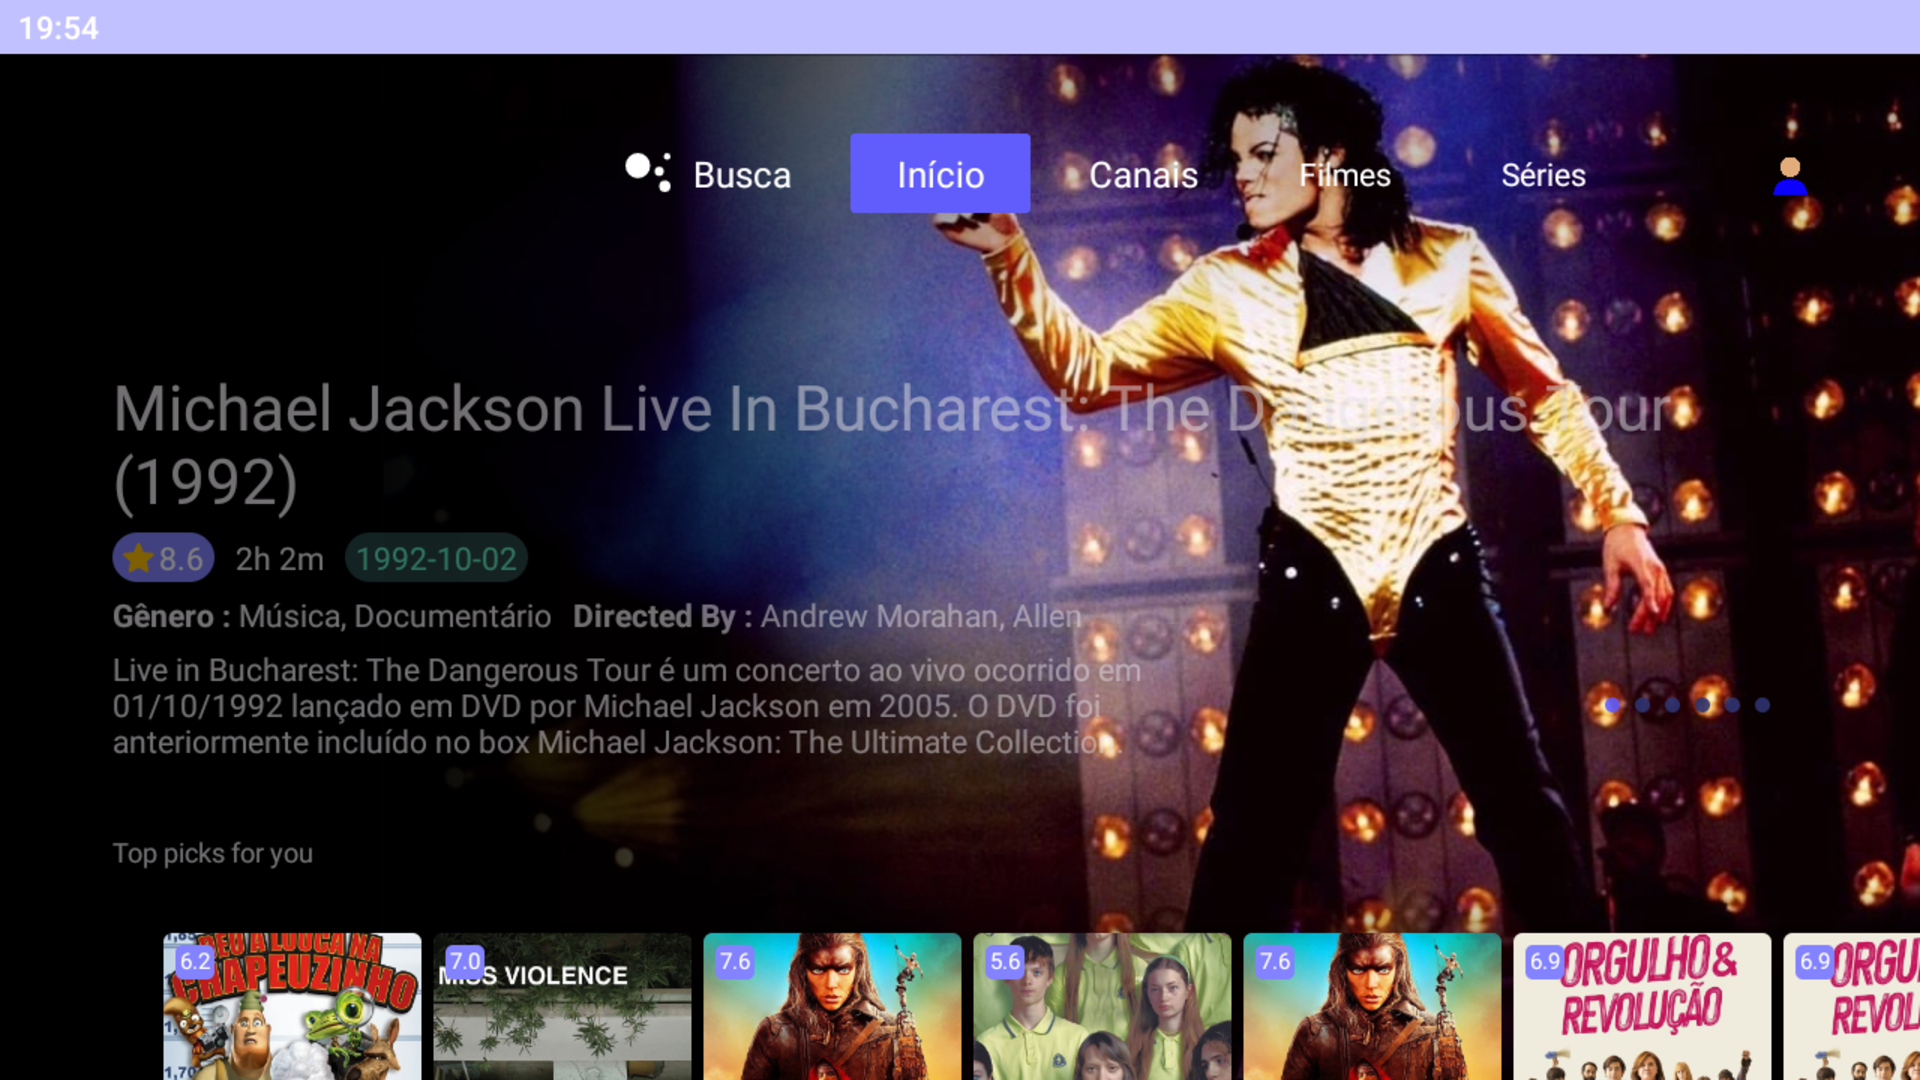Image resolution: width=1920 pixels, height=1080 pixels.
Task: Click the Busca voice search icon
Action: click(648, 172)
